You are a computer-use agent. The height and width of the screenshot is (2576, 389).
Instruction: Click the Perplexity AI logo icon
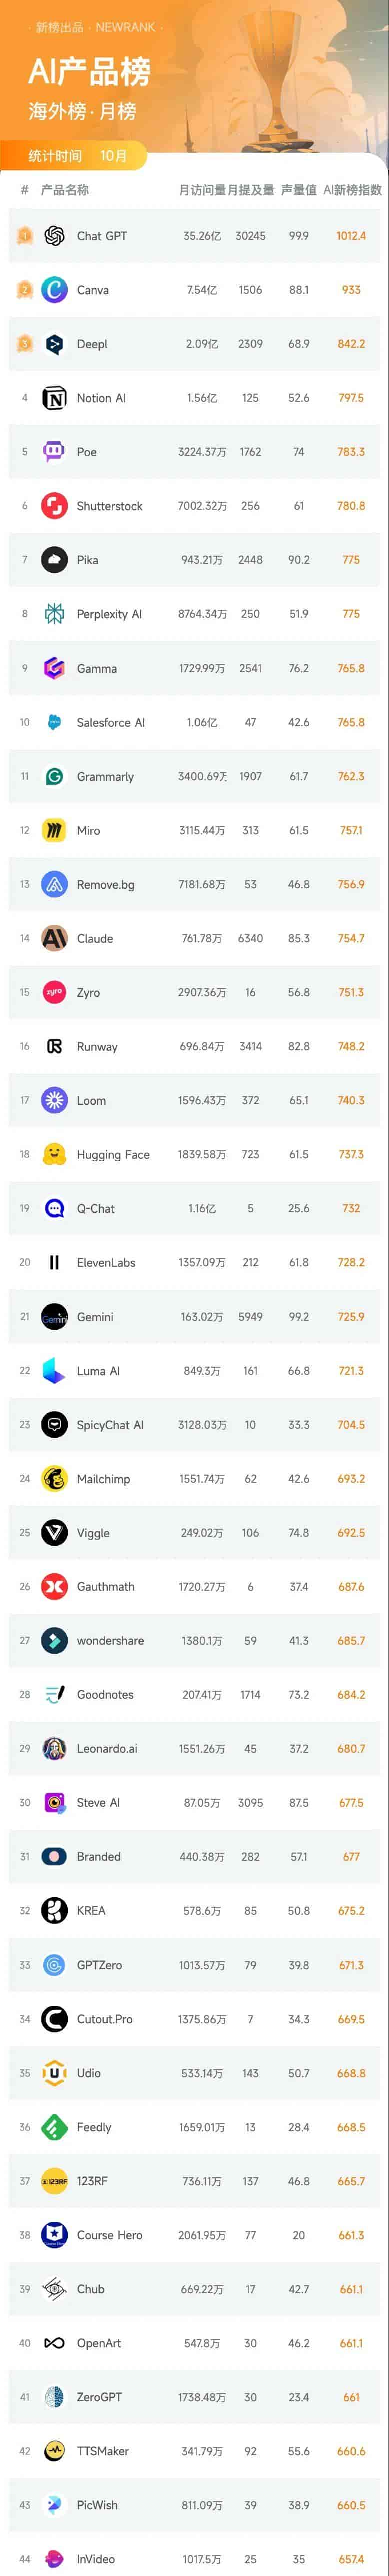tap(55, 614)
